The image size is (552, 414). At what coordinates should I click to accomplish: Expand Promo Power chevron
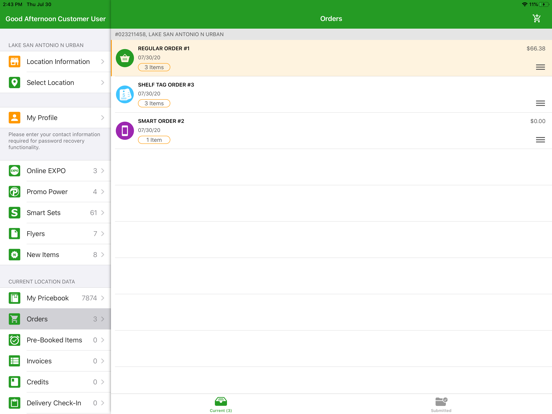102,192
